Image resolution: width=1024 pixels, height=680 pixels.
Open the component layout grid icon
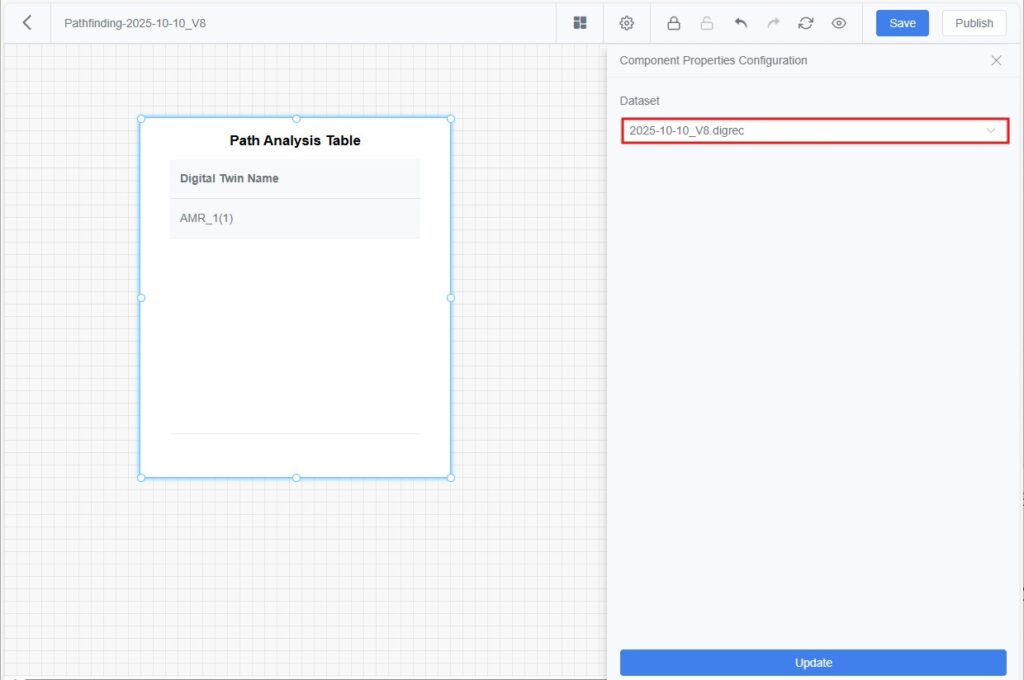click(580, 23)
